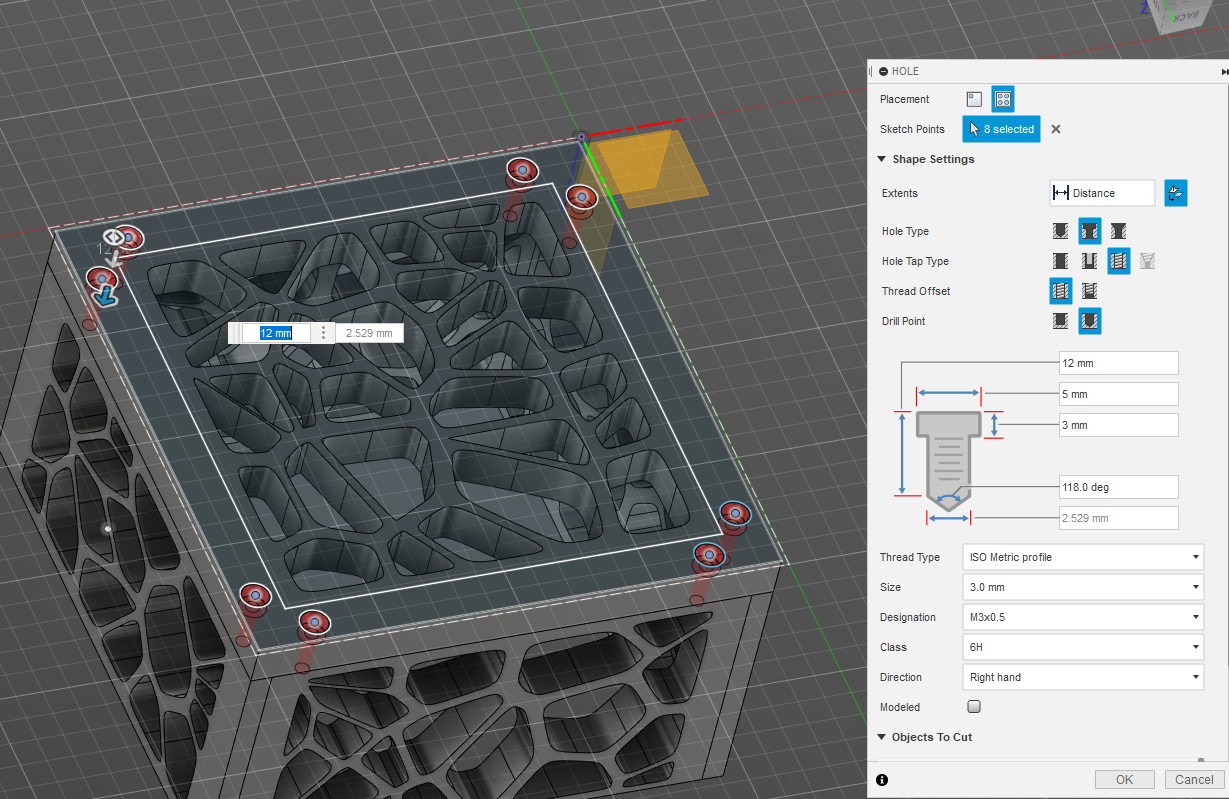Select the flat Drill Point icon

[1060, 321]
